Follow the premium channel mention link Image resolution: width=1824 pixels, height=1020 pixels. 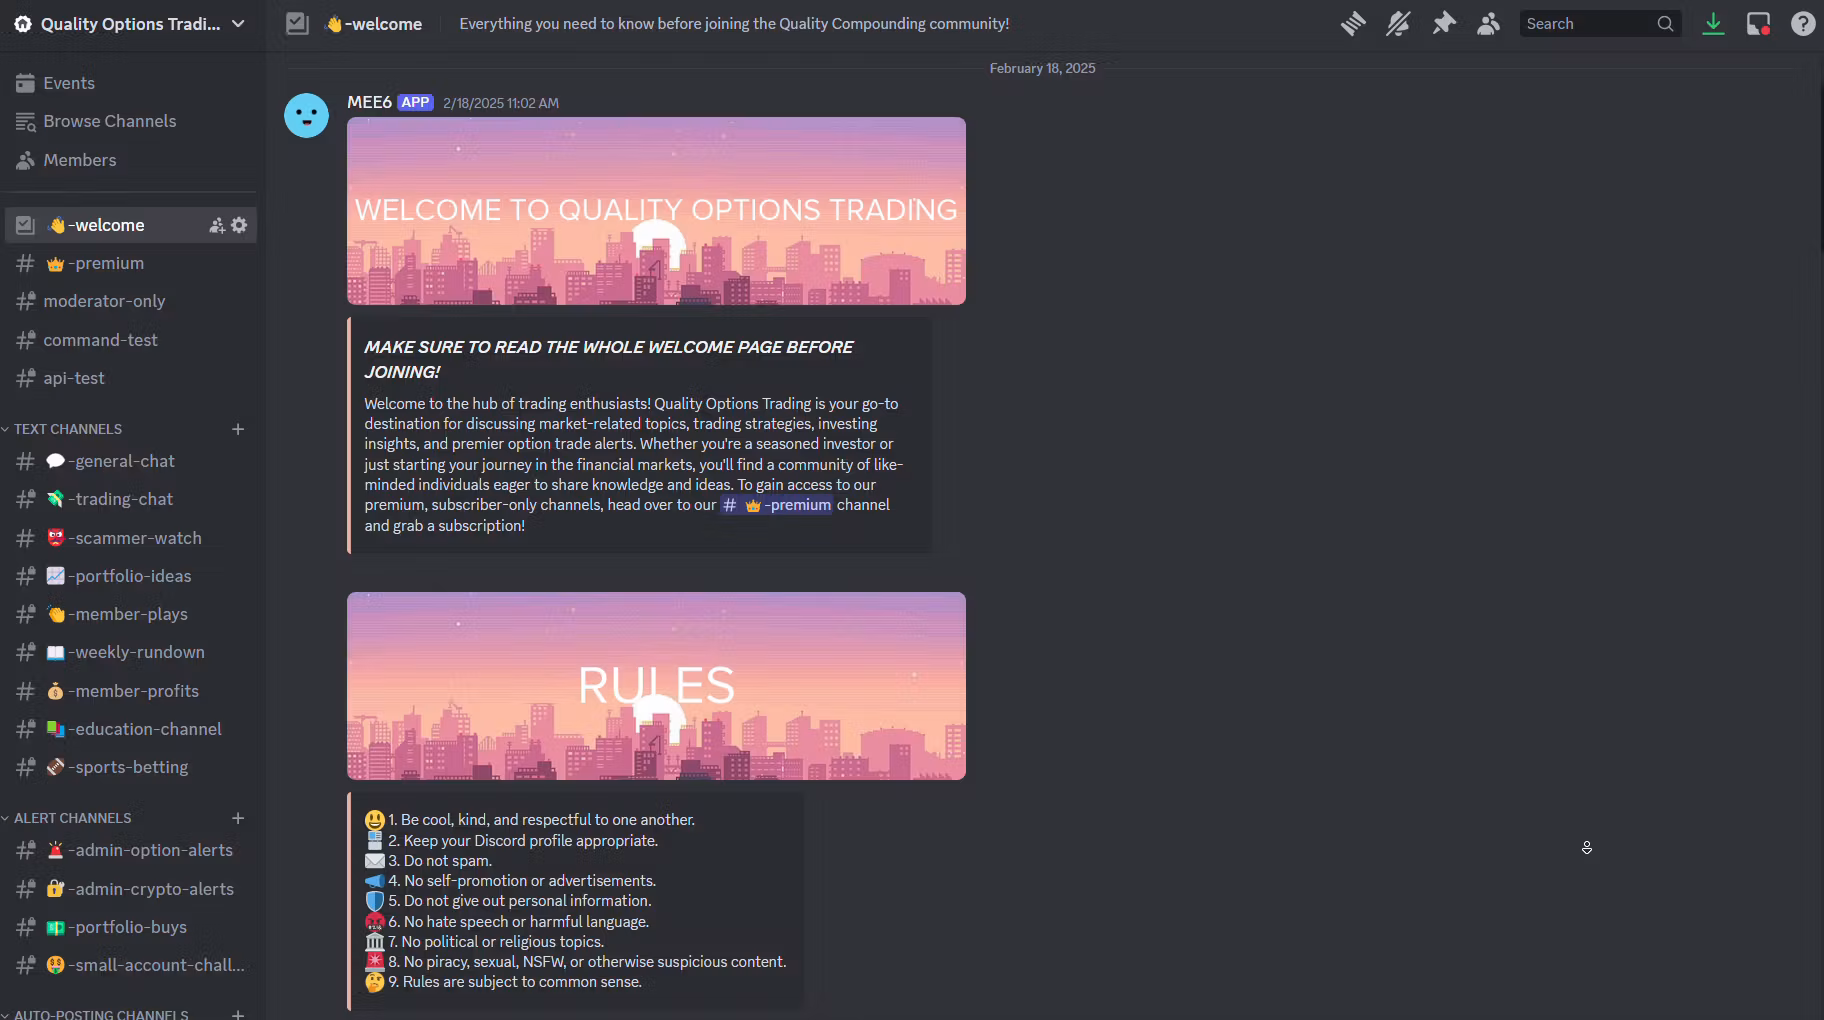[777, 505]
